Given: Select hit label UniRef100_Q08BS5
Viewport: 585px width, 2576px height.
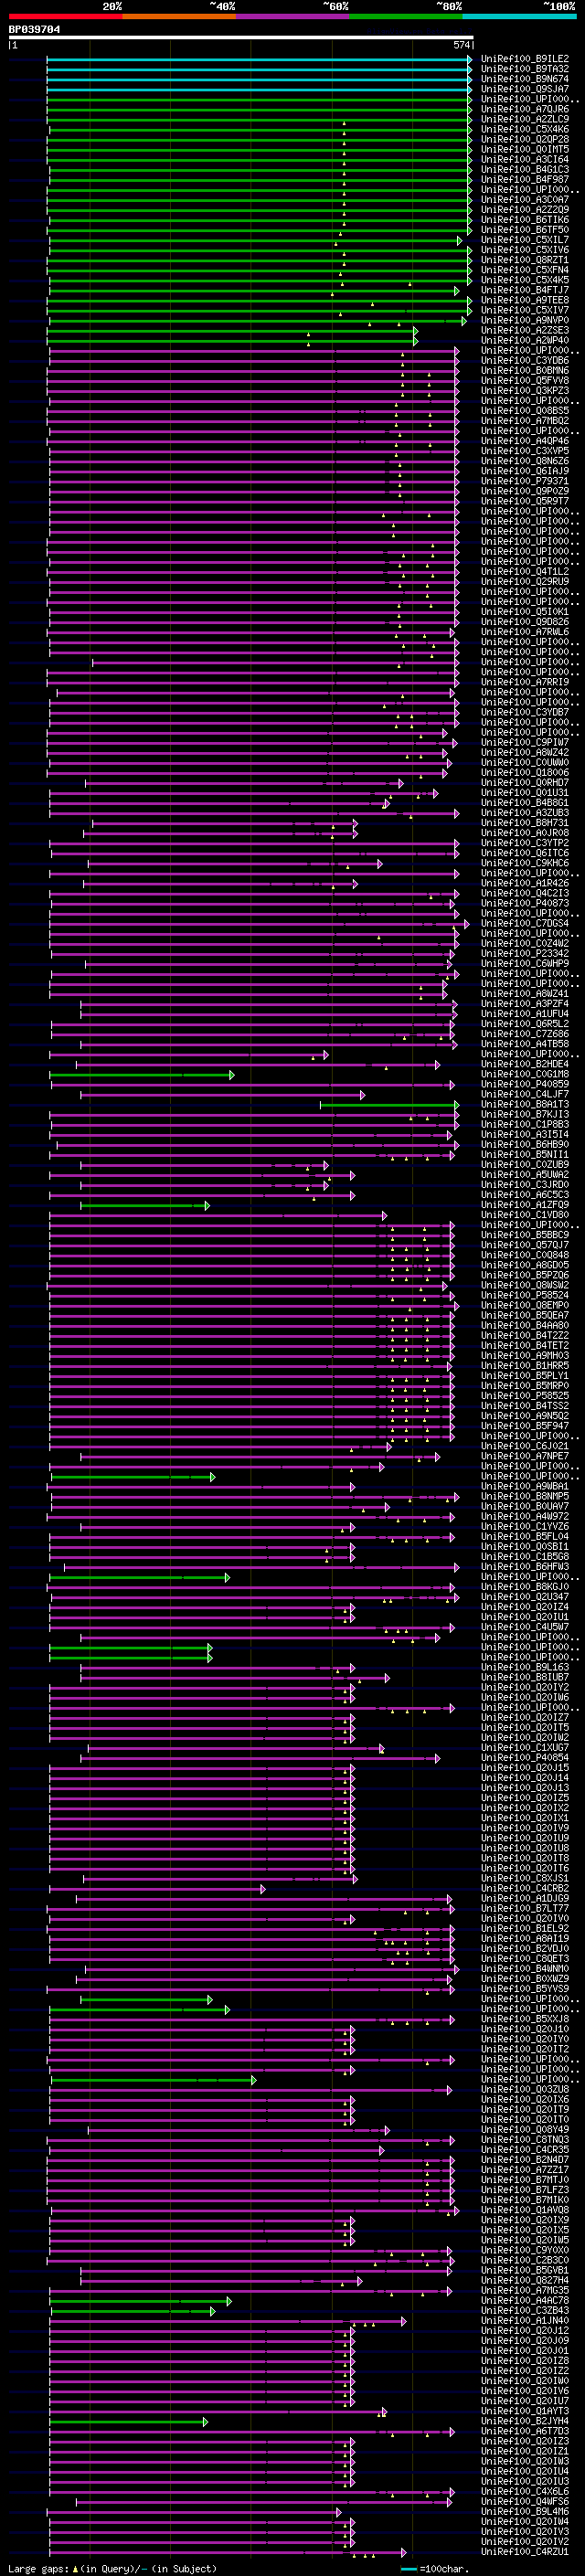Looking at the screenshot, I should click(525, 411).
